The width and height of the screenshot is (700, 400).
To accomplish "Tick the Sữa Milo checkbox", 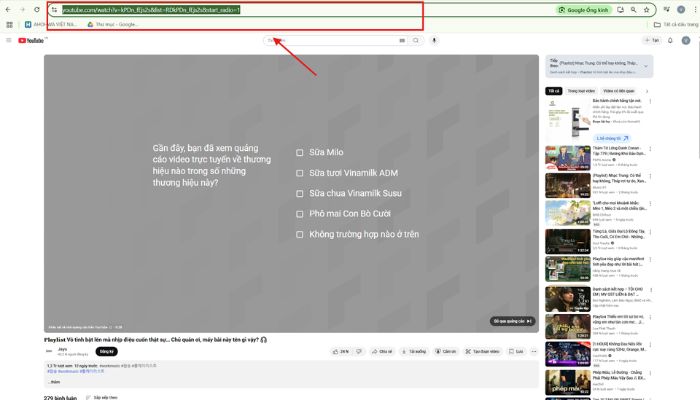I will (x=300, y=153).
